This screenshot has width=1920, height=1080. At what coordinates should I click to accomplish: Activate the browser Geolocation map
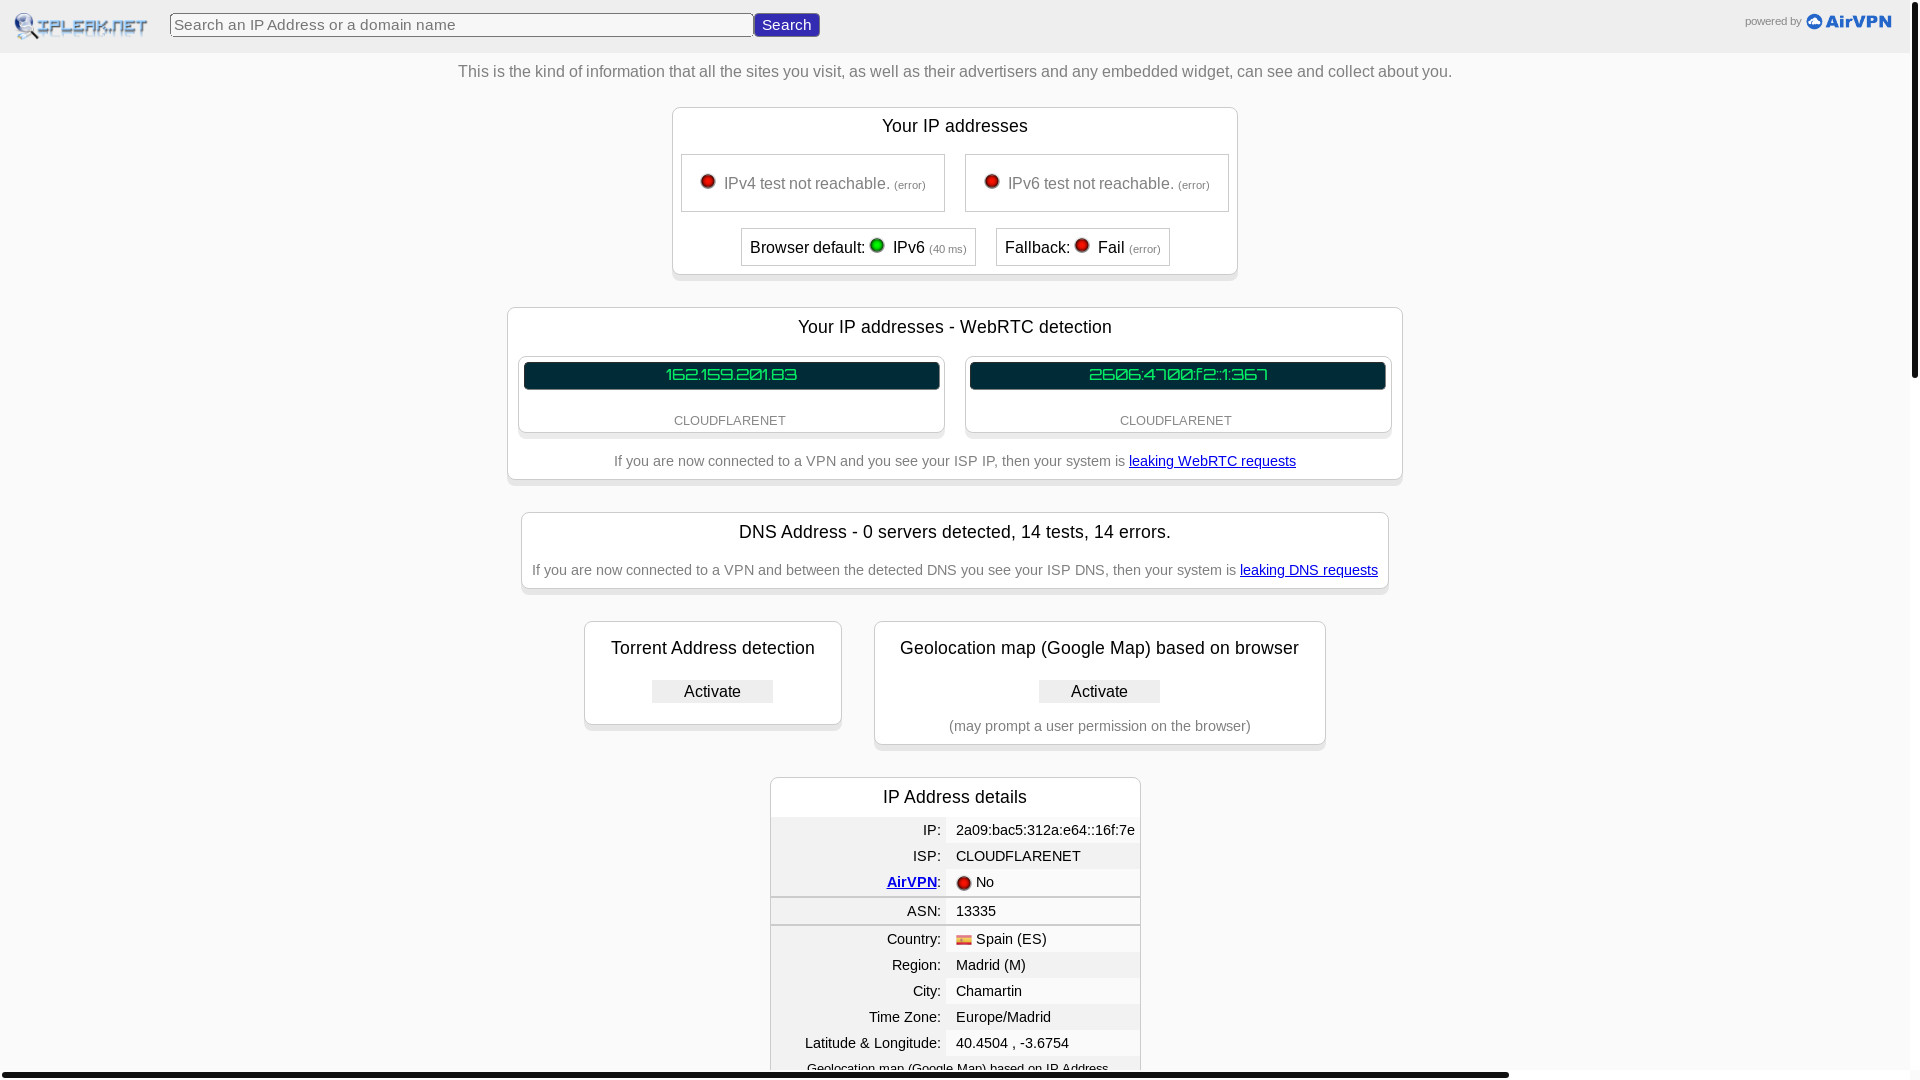click(x=1099, y=692)
